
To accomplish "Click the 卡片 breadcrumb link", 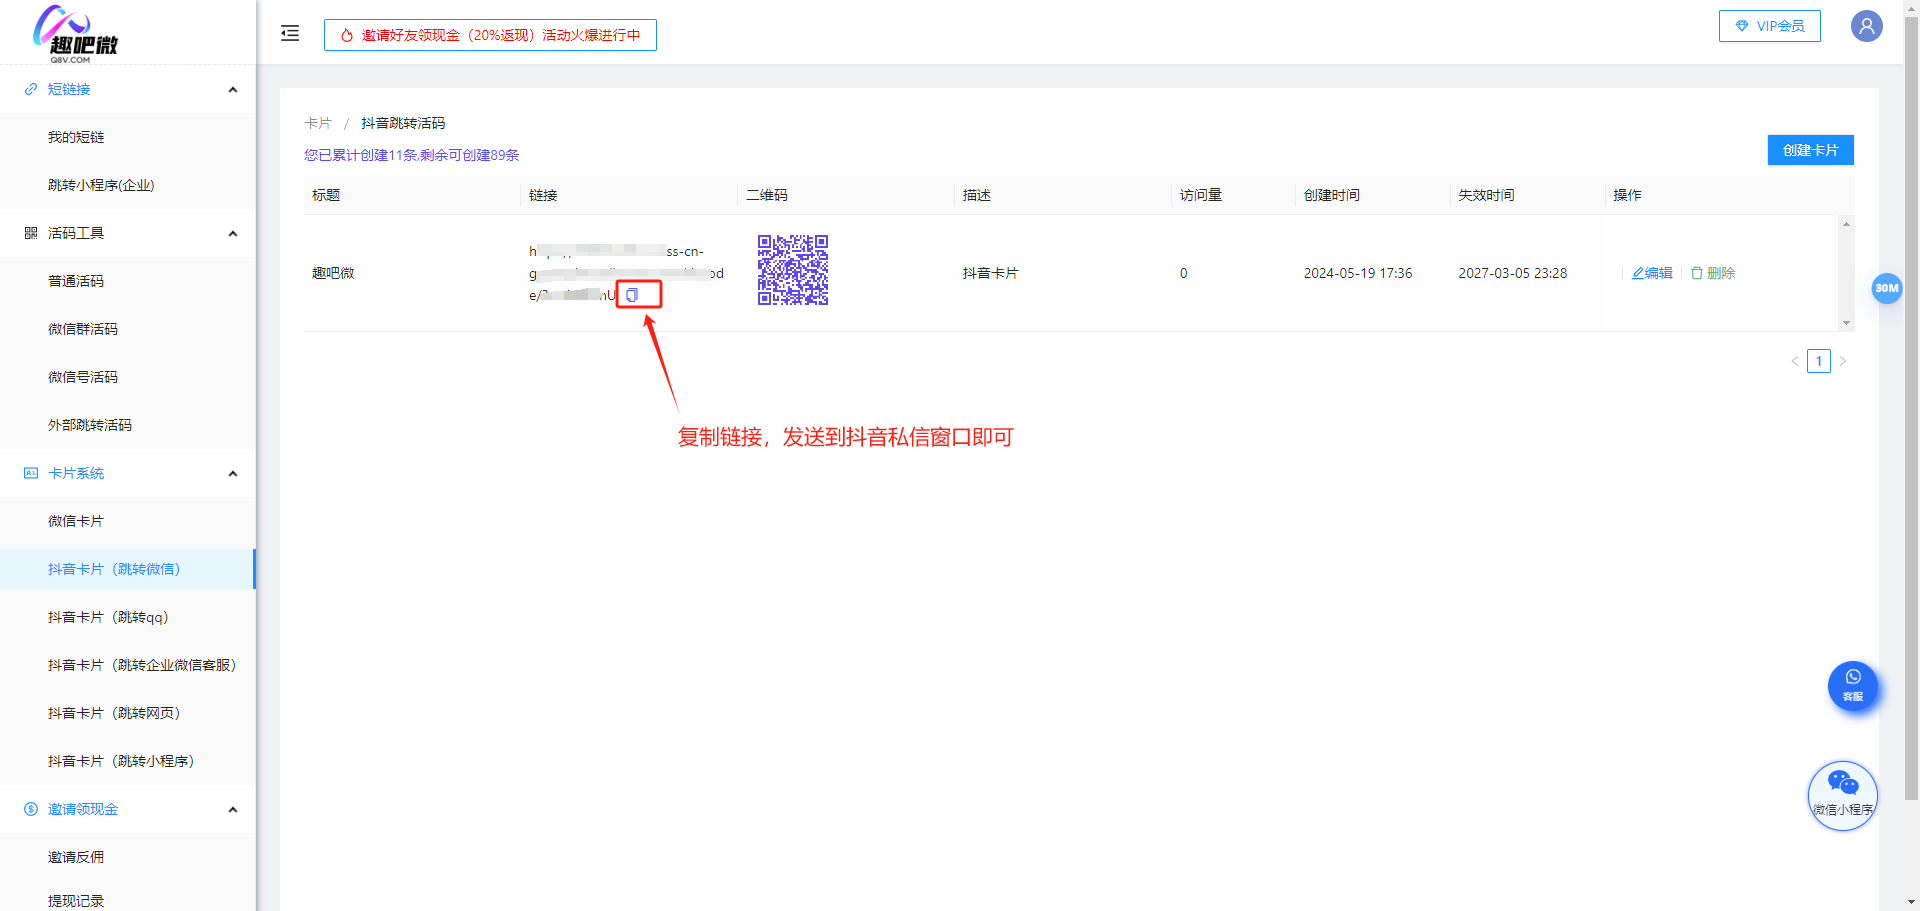I will pos(318,123).
